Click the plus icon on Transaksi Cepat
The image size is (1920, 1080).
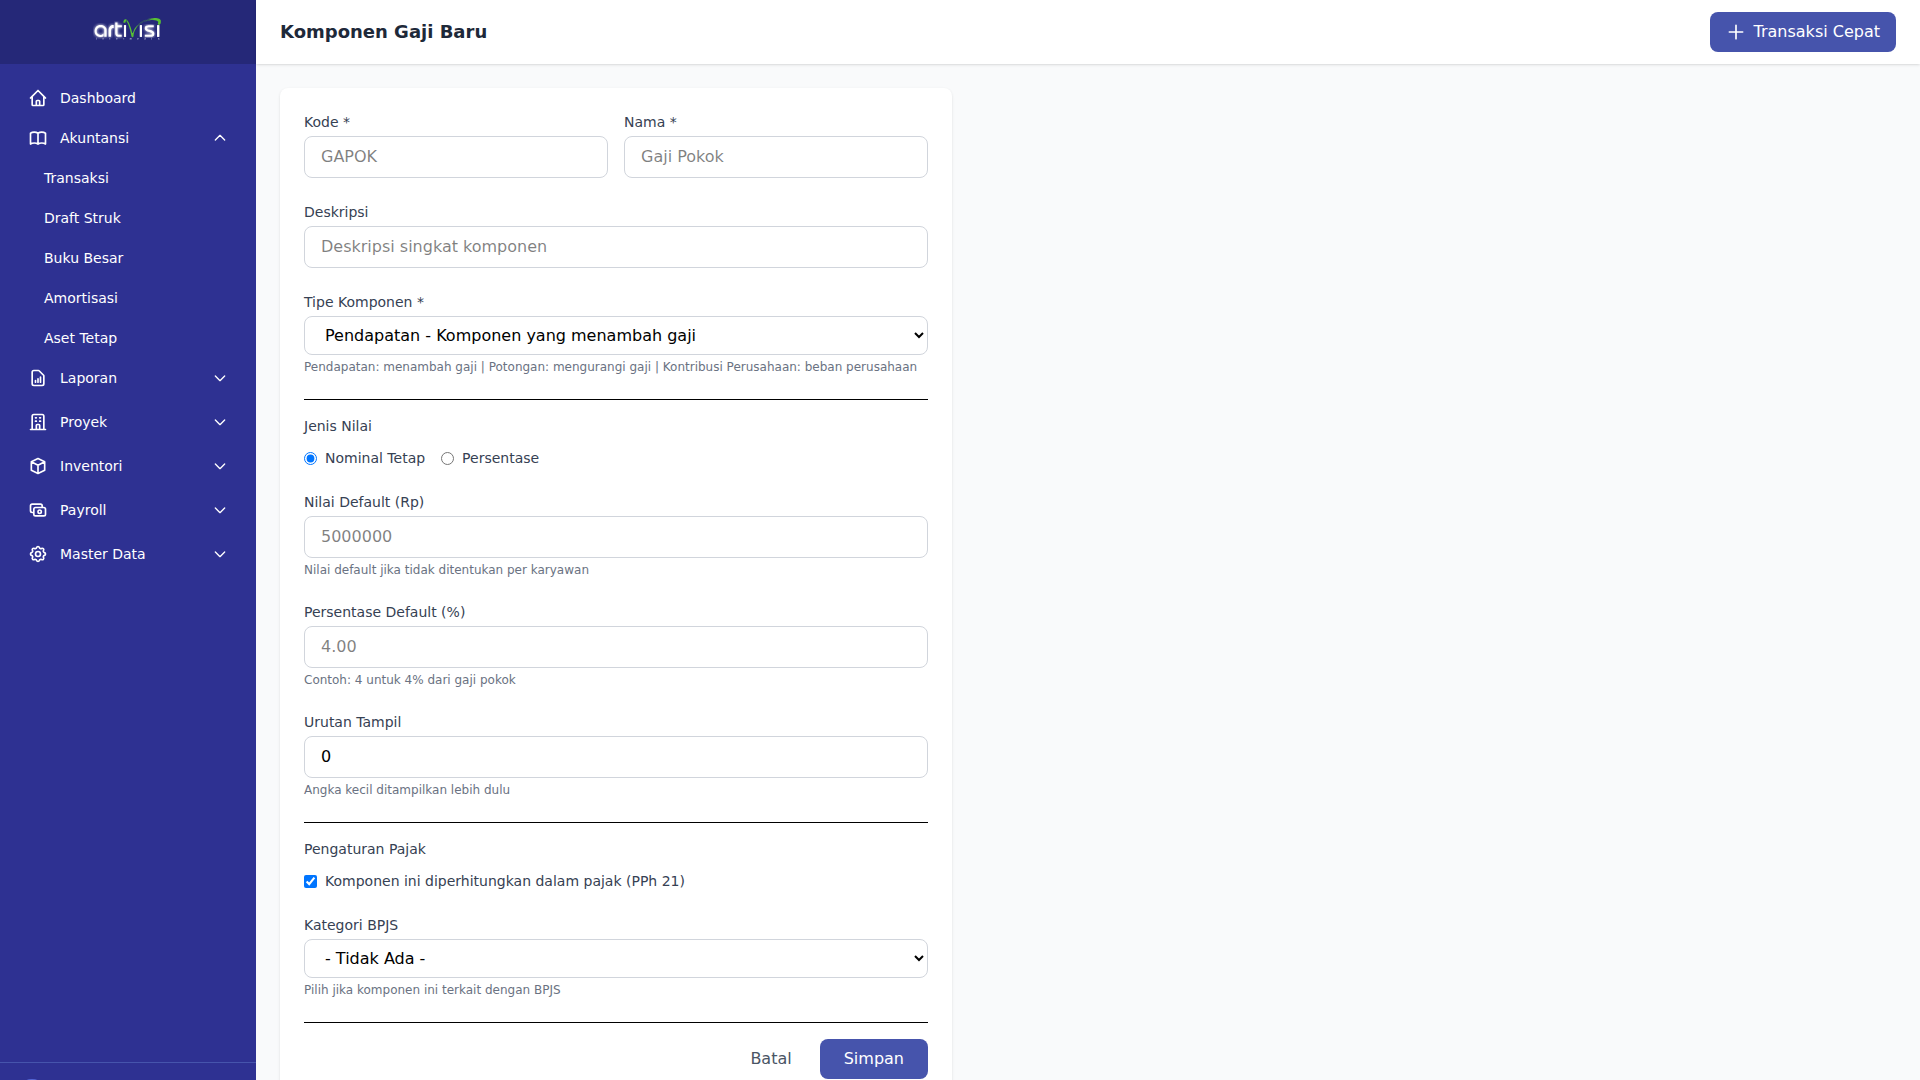(x=1736, y=31)
